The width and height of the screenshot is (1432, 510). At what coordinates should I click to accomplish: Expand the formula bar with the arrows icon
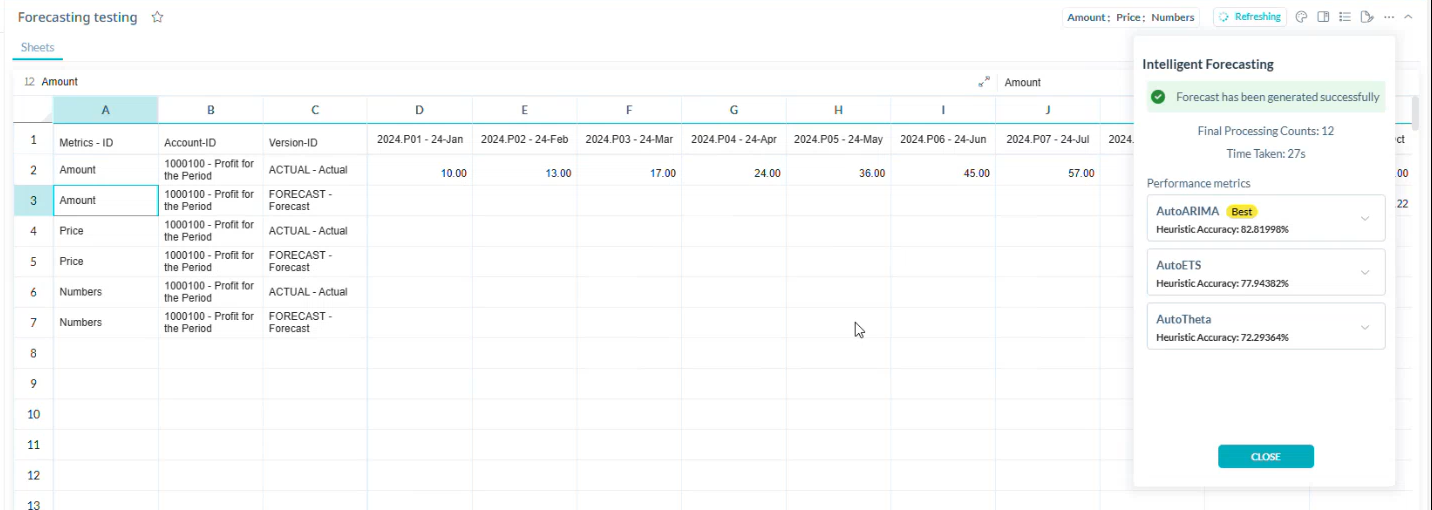tap(985, 82)
